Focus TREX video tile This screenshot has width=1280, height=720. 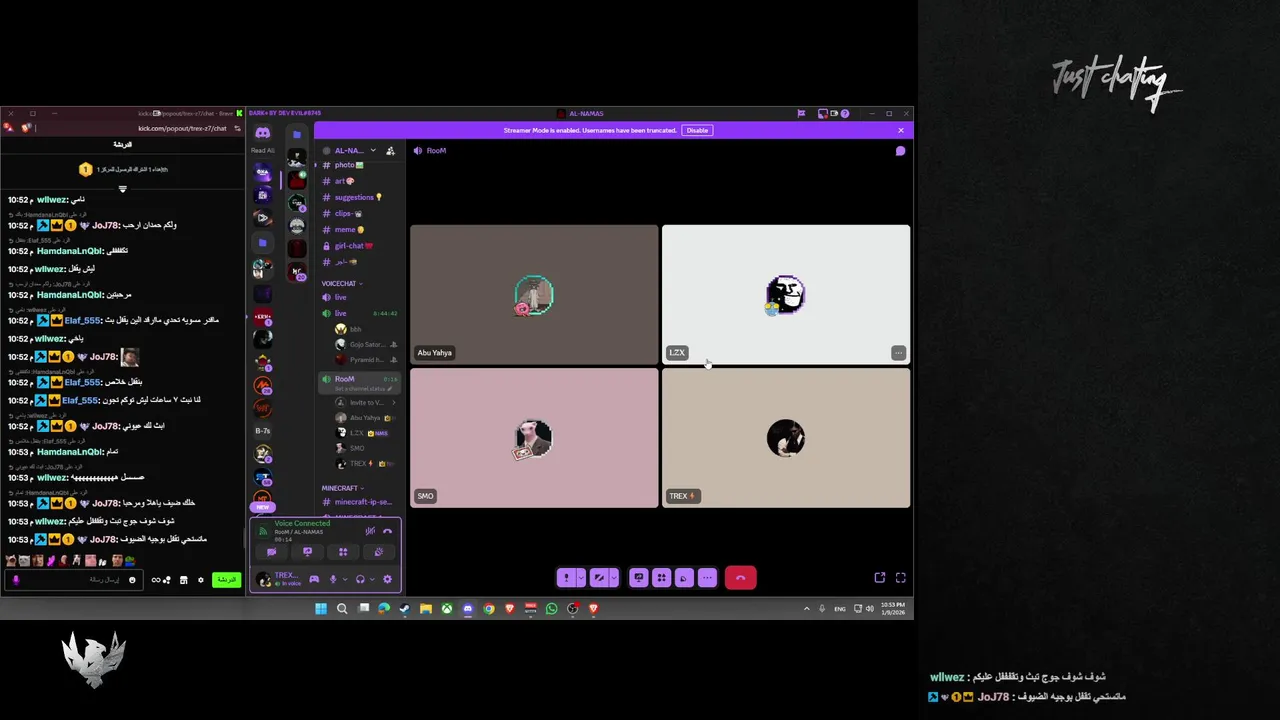786,438
